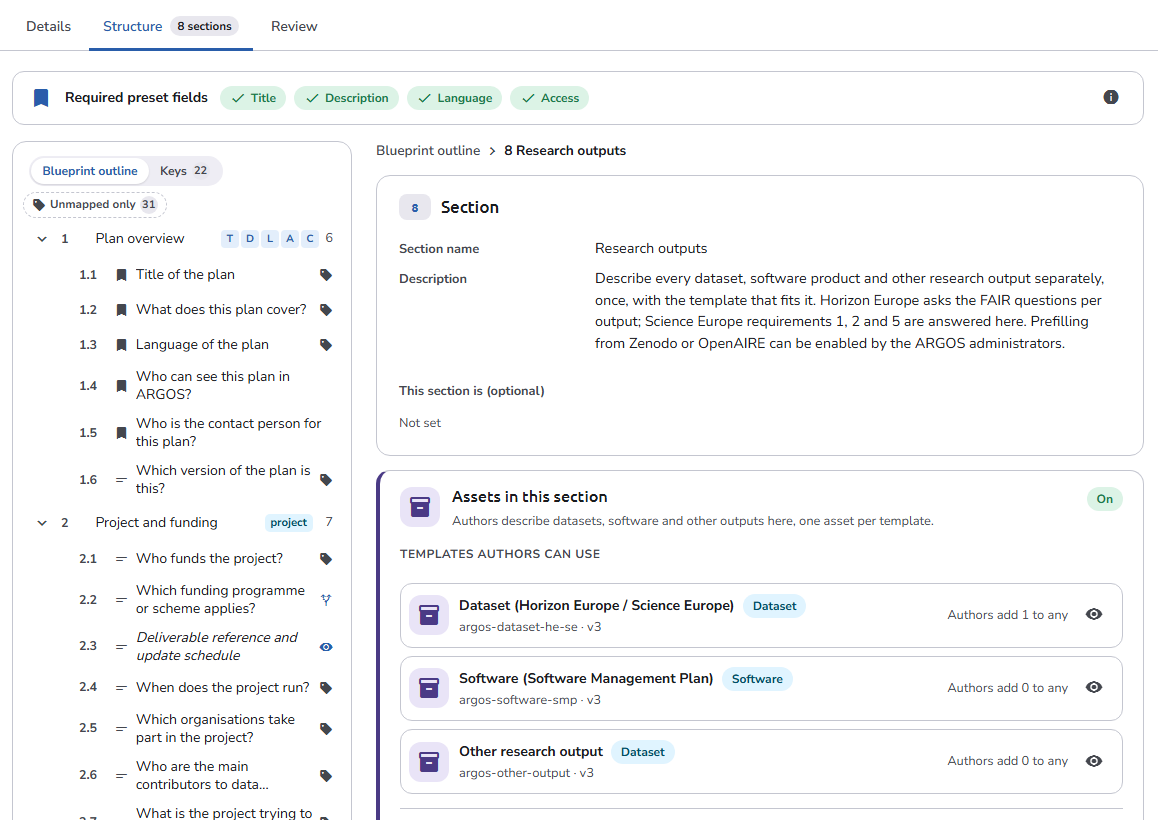The width and height of the screenshot is (1158, 820).
Task: Click the 8 sections badge
Action: (x=204, y=27)
